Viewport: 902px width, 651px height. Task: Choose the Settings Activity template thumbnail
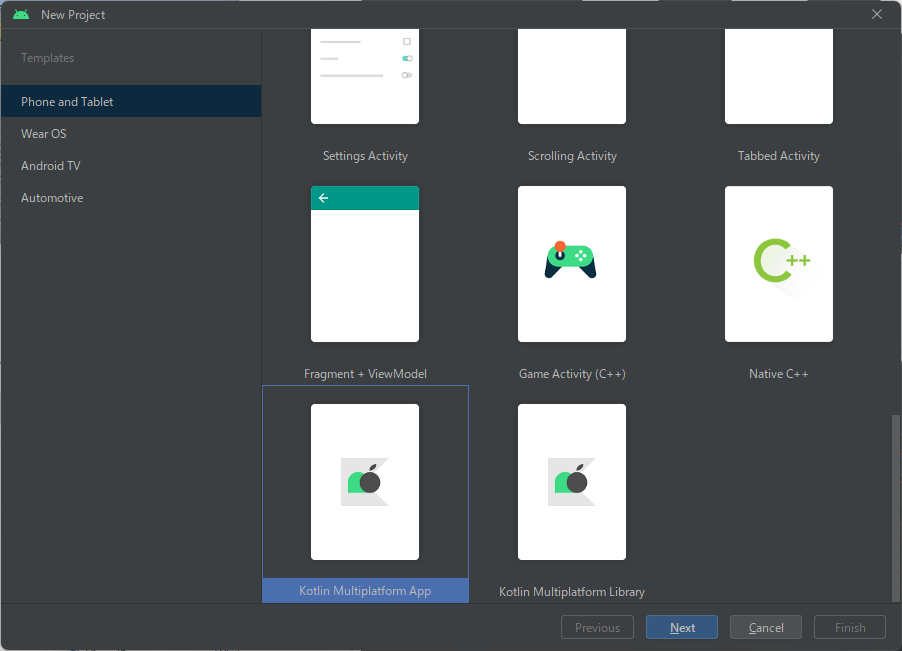365,76
